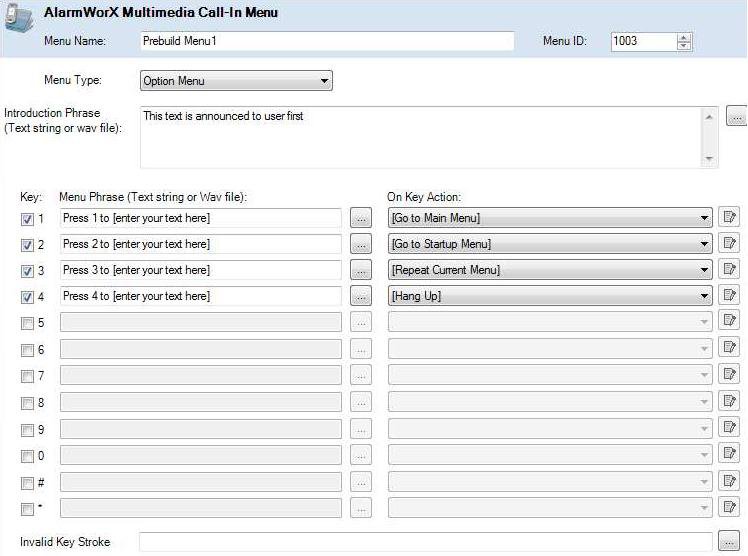This screenshot has width=748, height=556.
Task: Open the Repeat Current Menu action dropdown
Action: click(705, 269)
